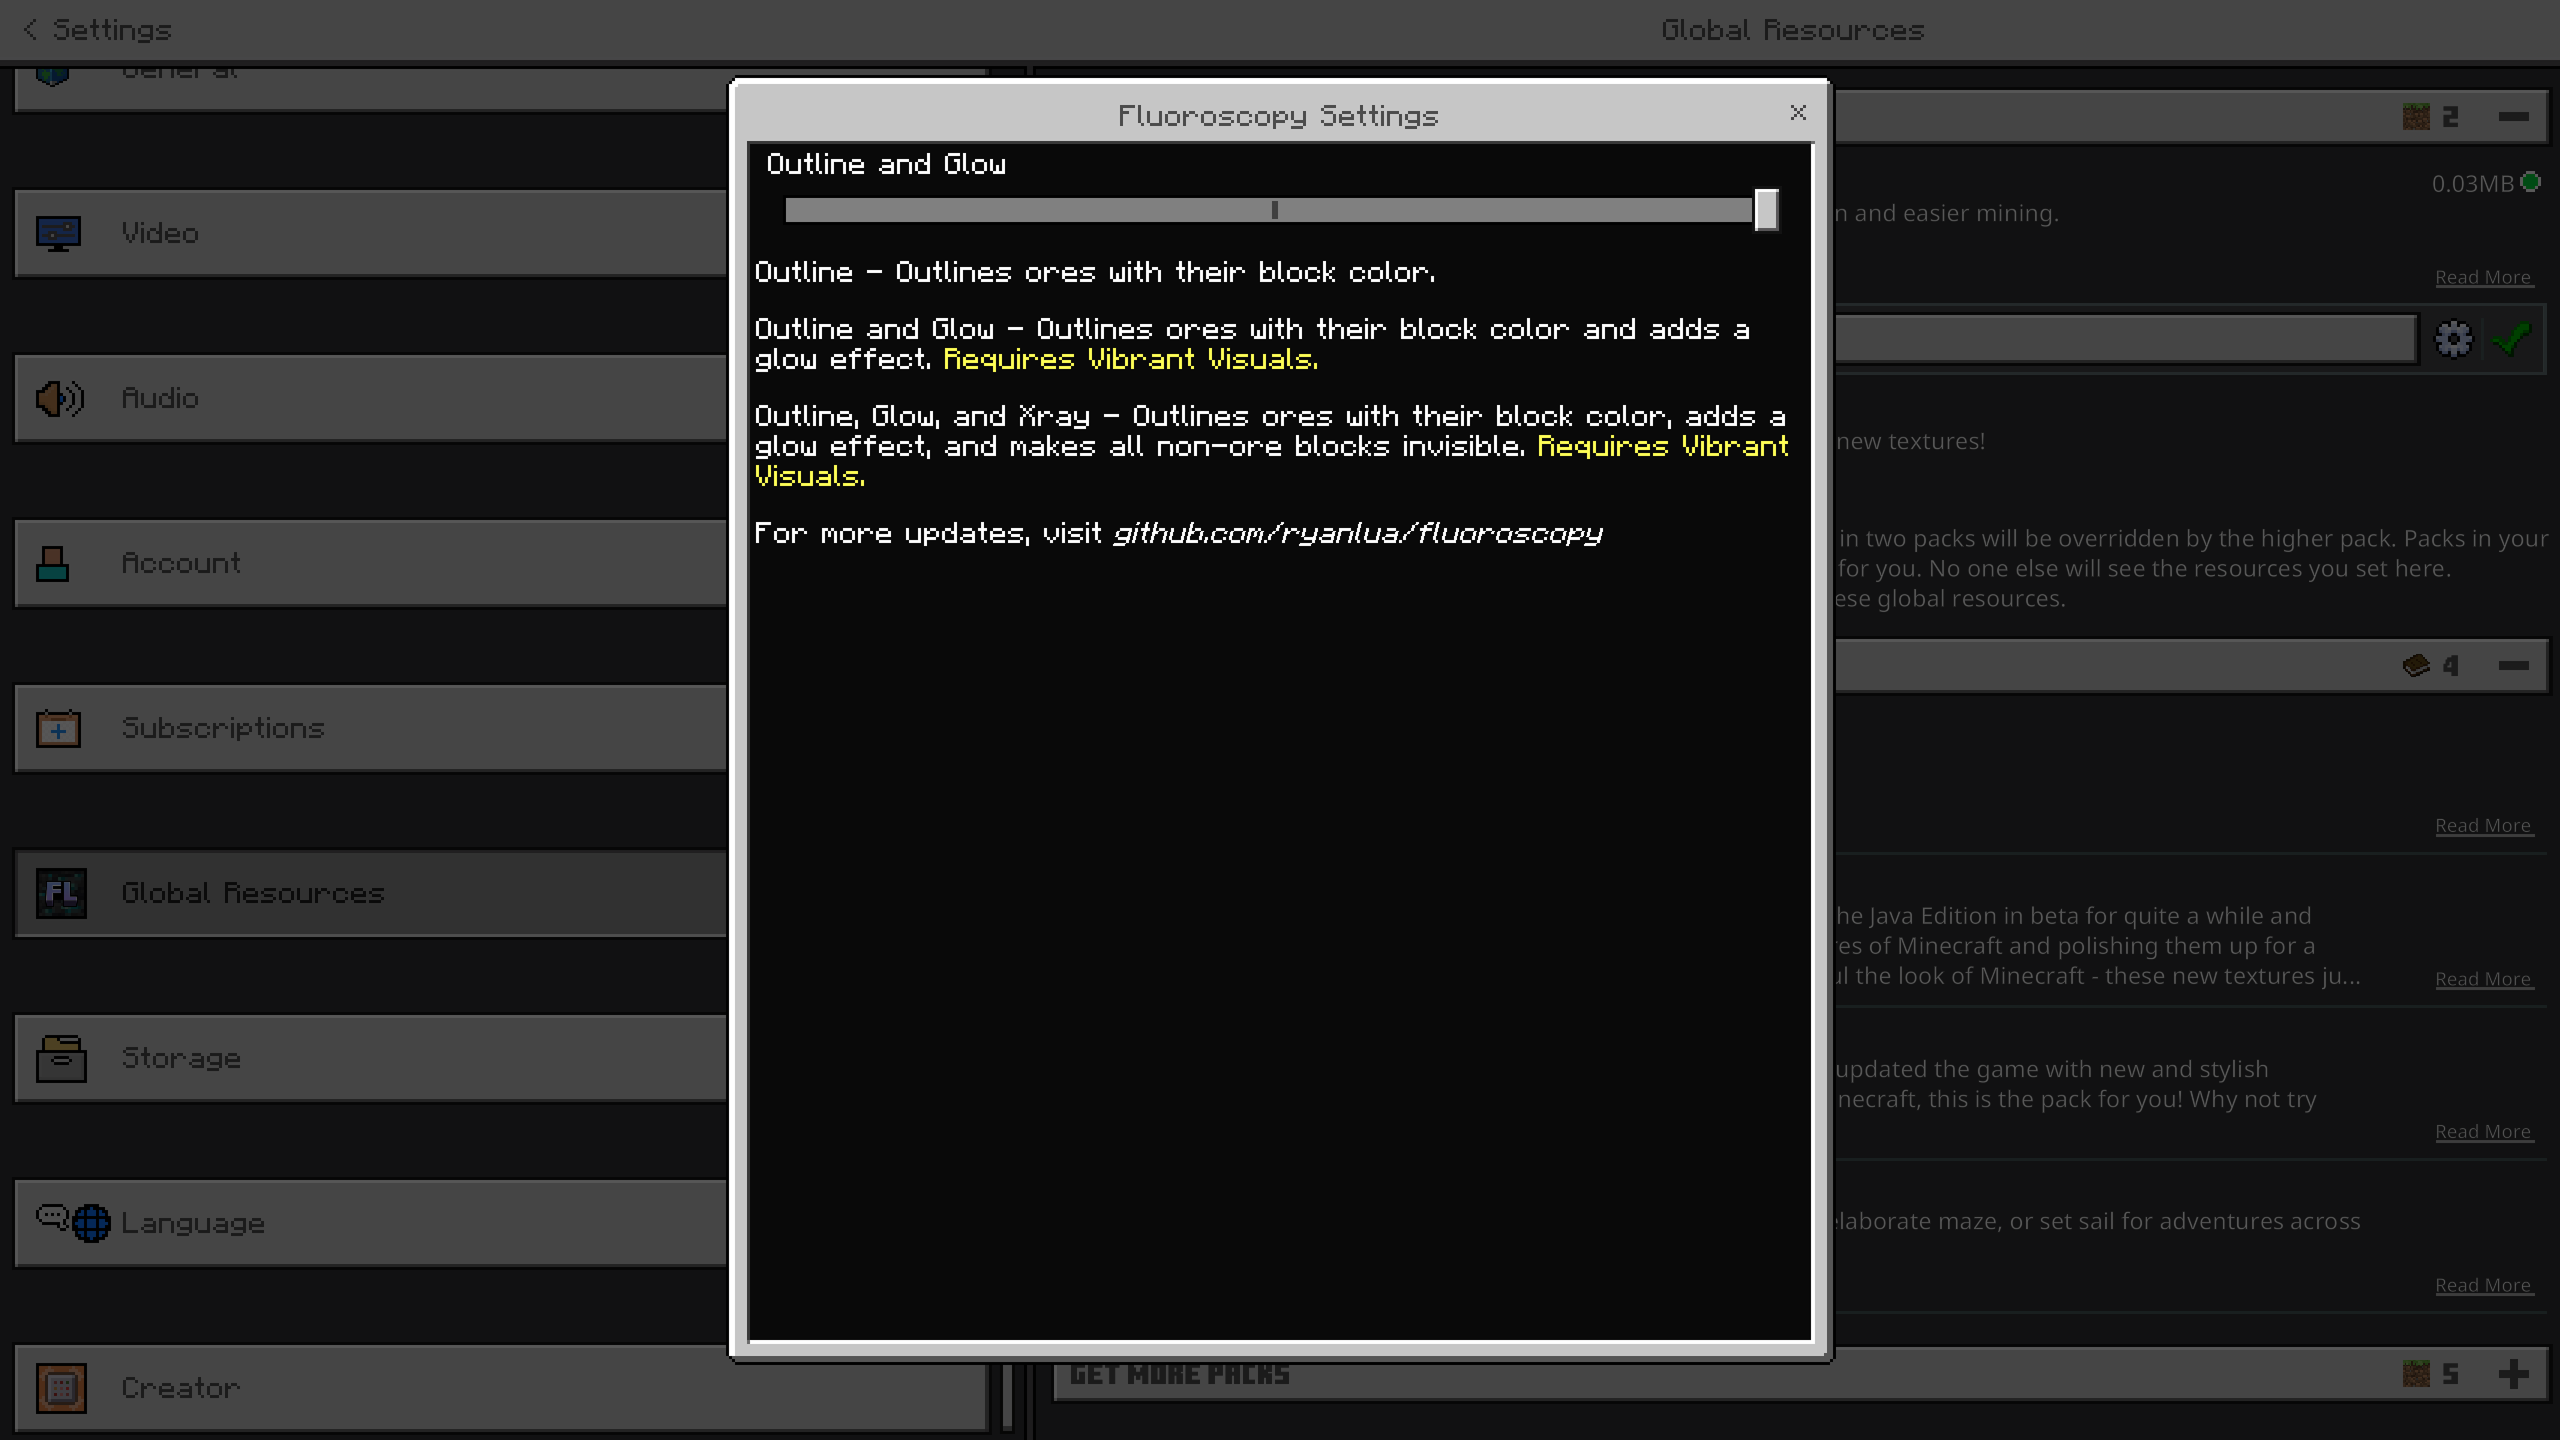Select the Video settings icon
2560x1440 pixels.
[x=58, y=232]
